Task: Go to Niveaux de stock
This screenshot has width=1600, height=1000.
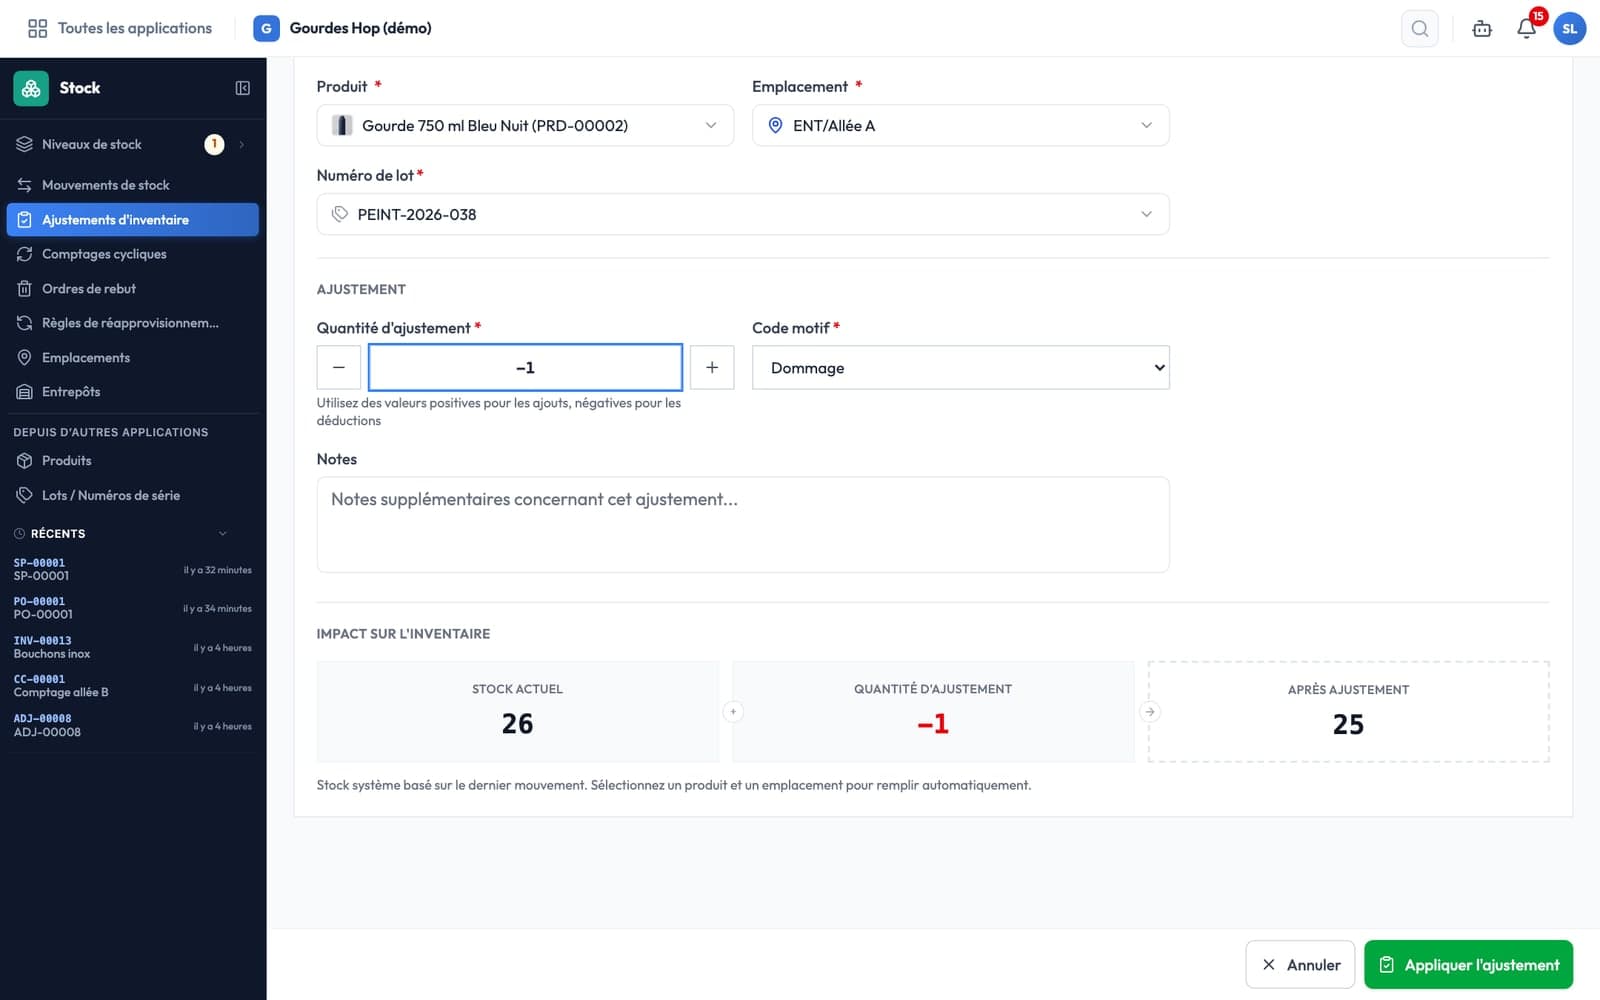Action: tap(92, 145)
